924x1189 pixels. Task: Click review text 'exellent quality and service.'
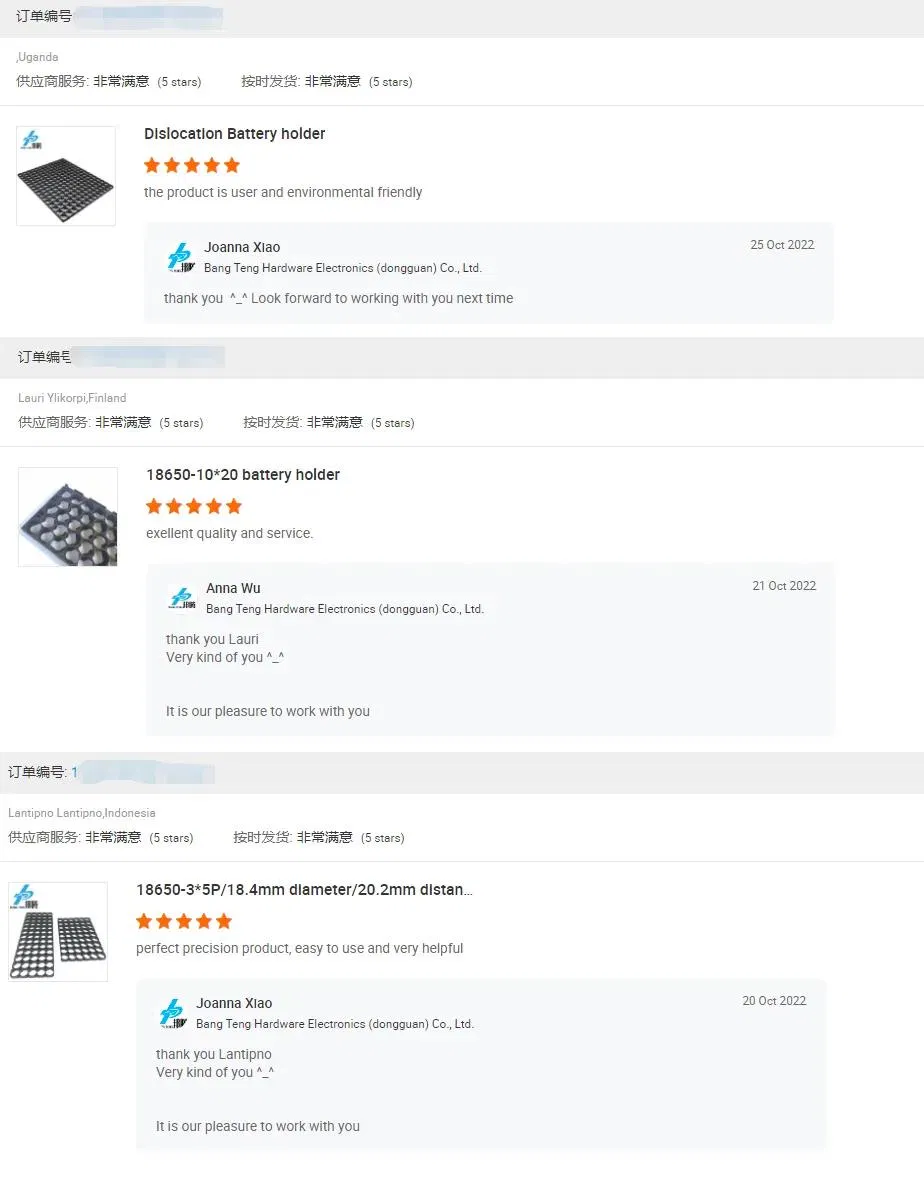[229, 533]
